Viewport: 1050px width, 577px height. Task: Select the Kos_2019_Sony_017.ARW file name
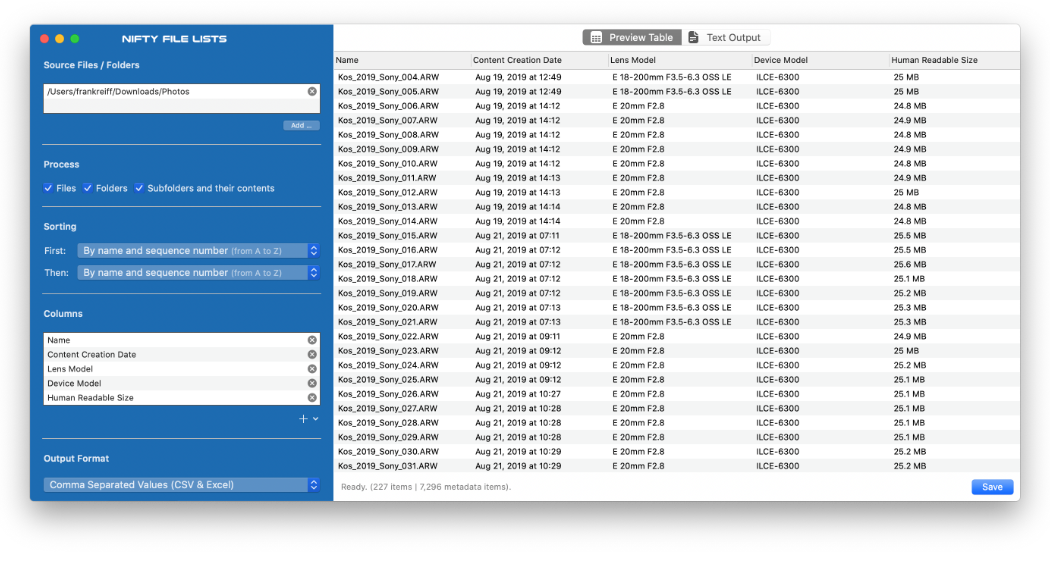click(387, 264)
